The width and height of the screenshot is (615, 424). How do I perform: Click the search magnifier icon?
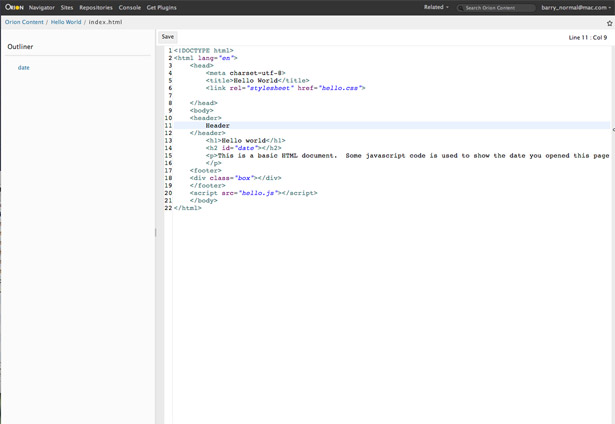coord(460,8)
